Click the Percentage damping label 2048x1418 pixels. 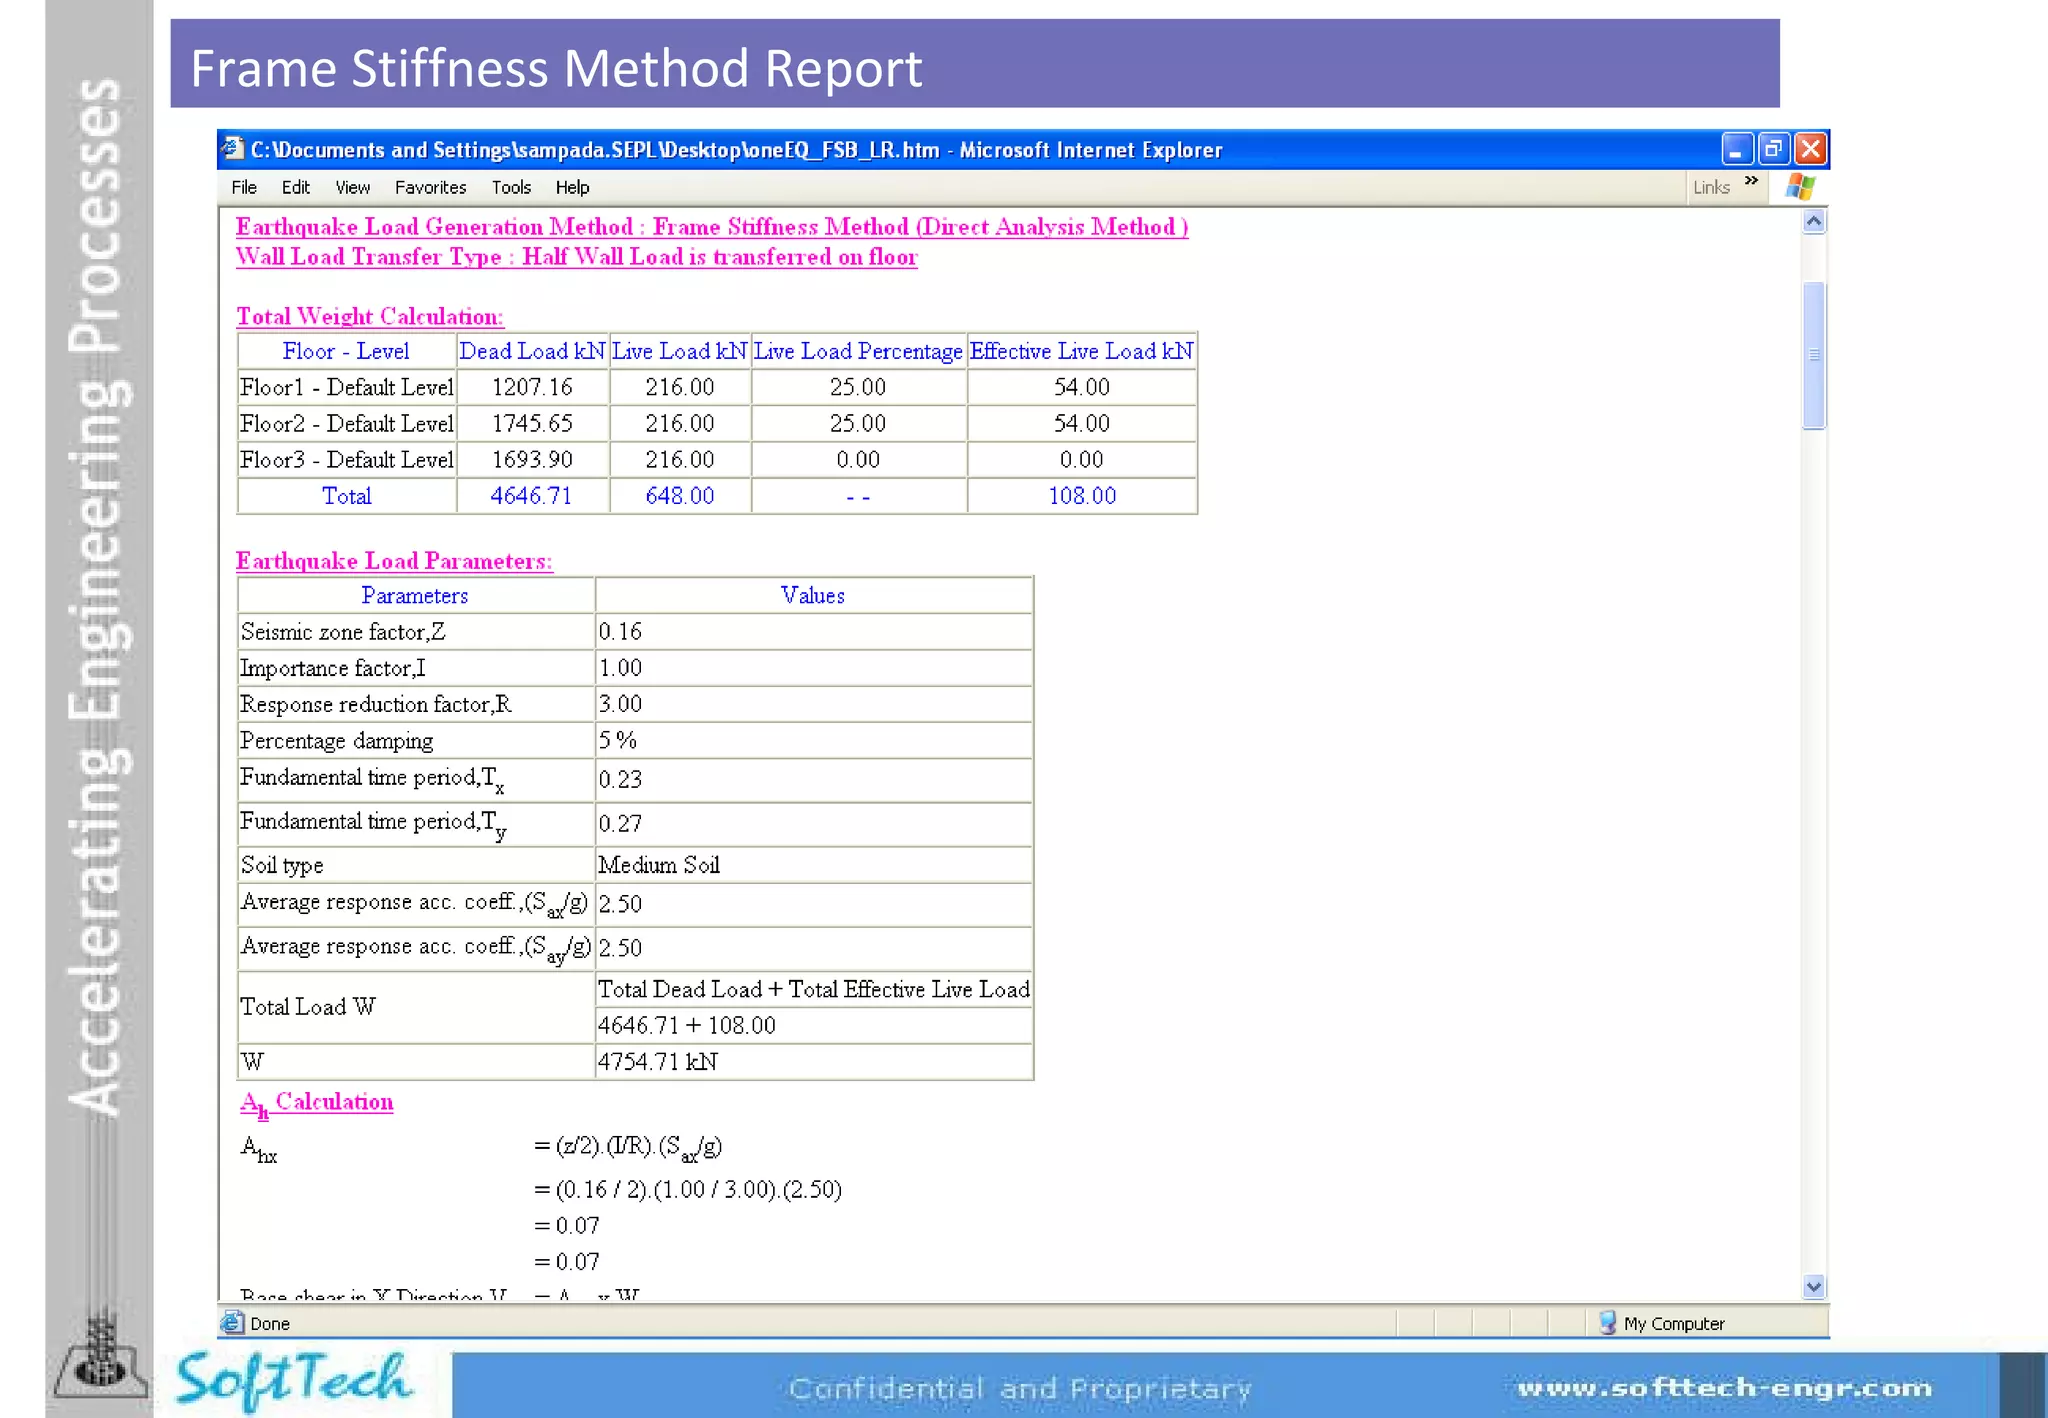point(337,741)
